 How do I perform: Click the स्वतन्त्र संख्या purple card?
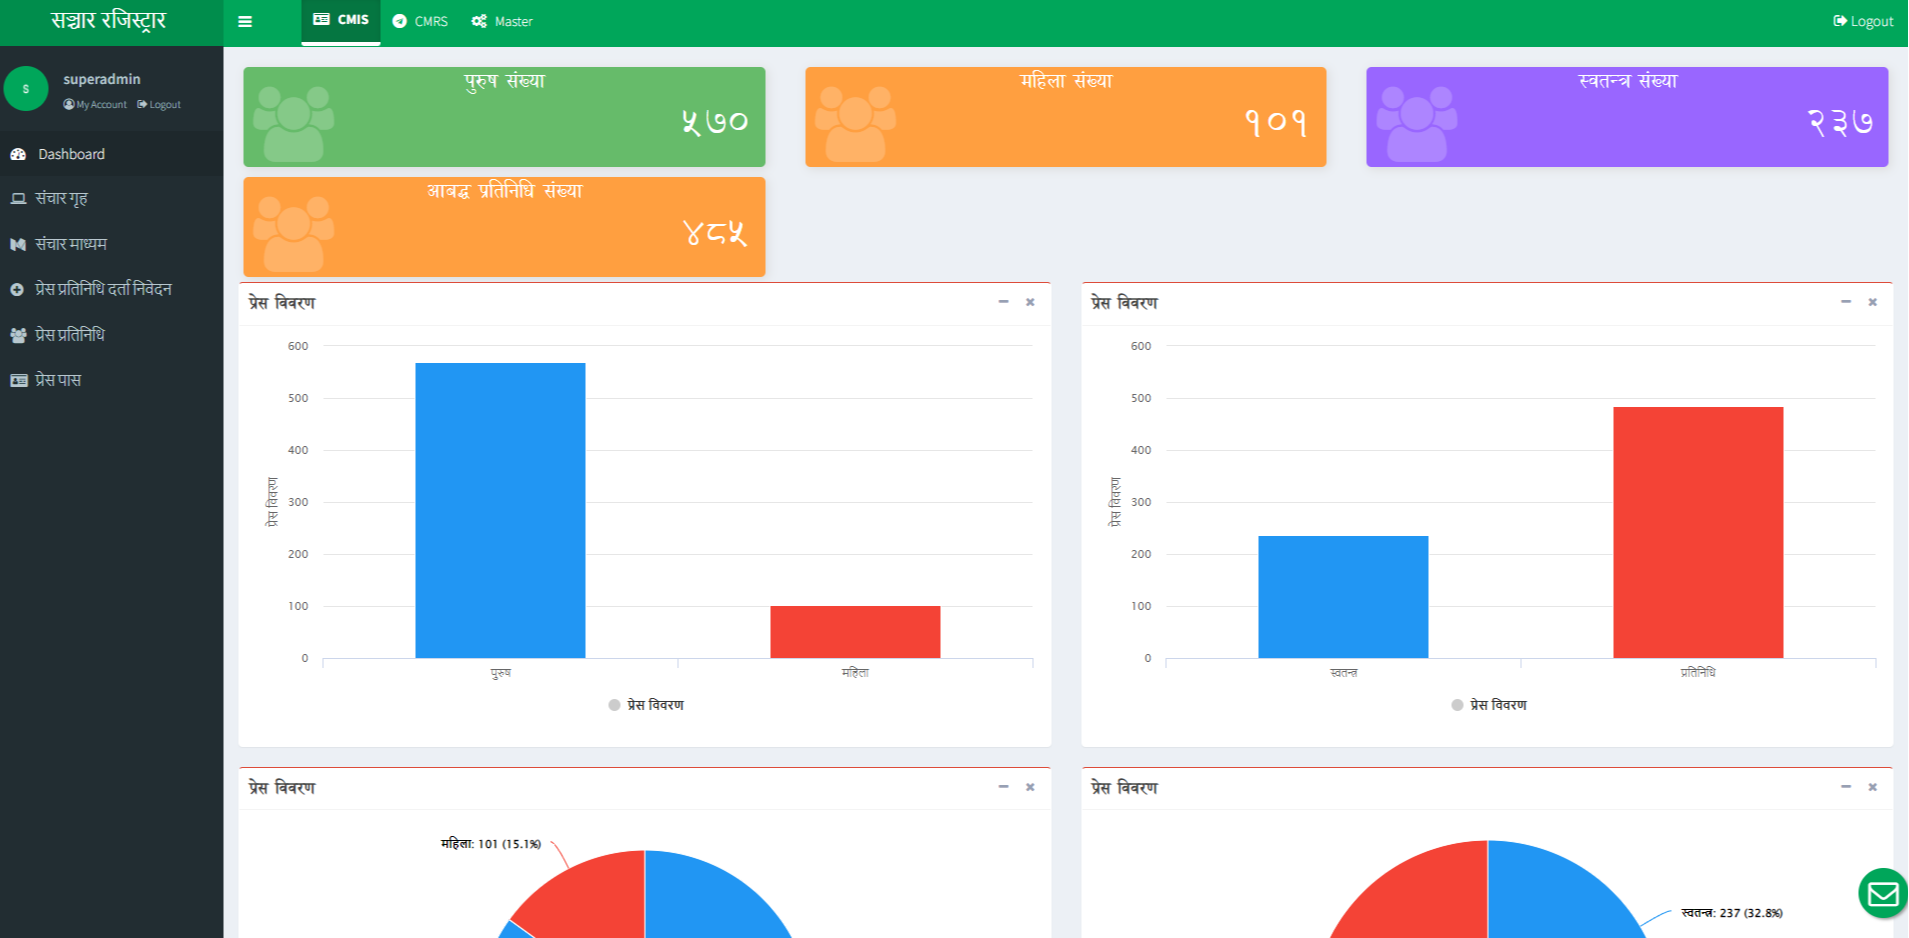(1627, 117)
